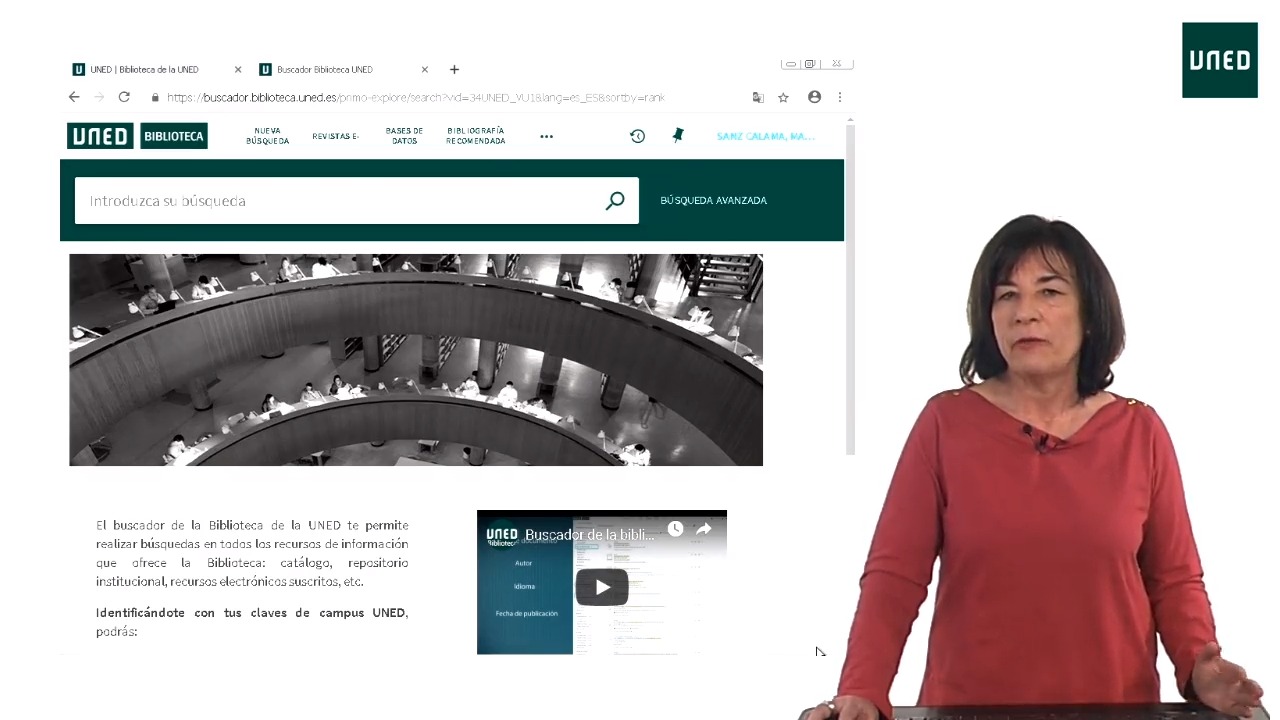1280x720 pixels.
Task: Expand more options with the ellipsis
Action: (546, 136)
